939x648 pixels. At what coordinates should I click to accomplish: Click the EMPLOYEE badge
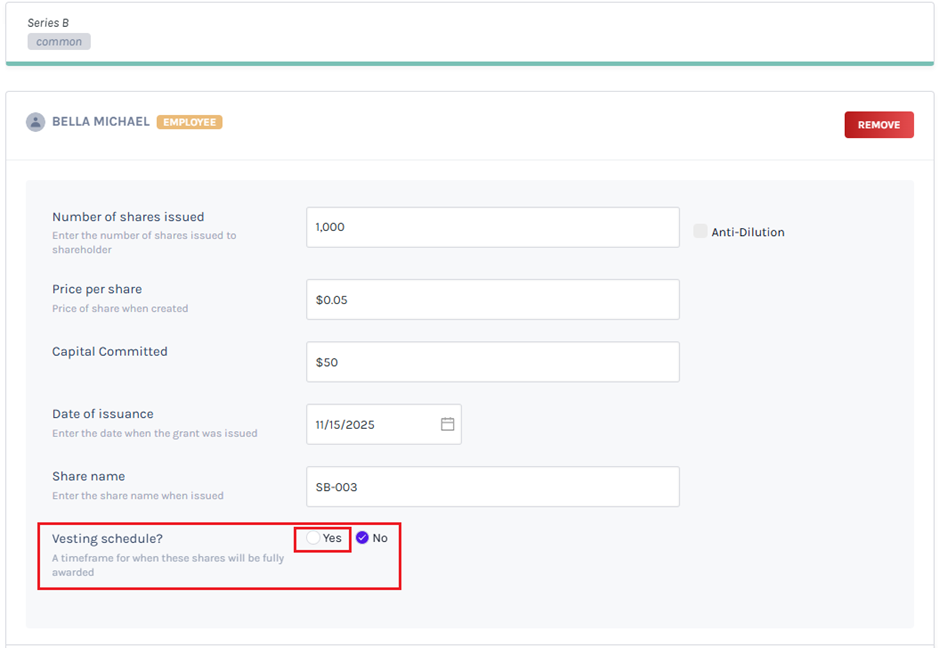[189, 122]
